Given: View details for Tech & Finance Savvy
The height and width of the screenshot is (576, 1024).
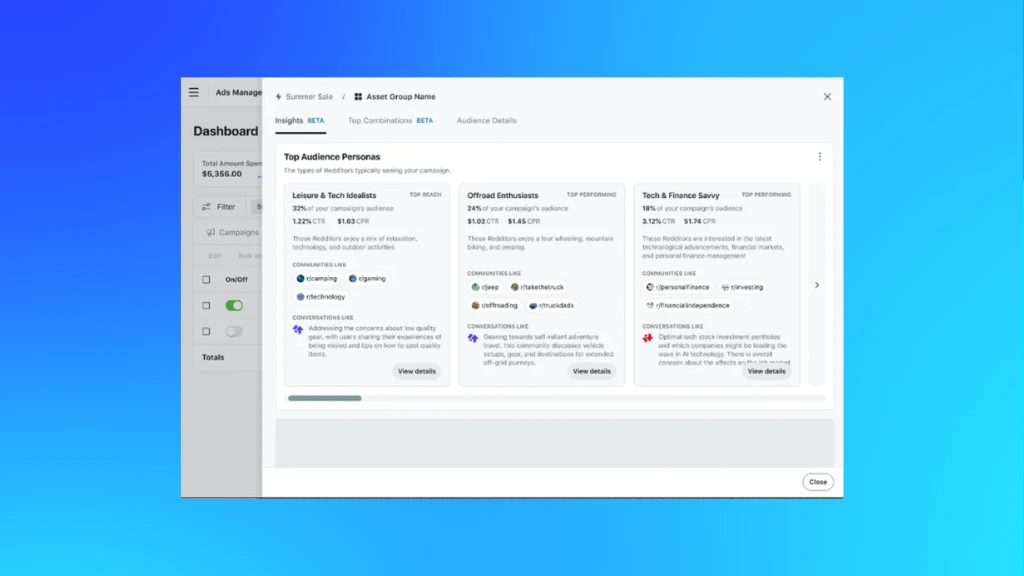Looking at the screenshot, I should [x=767, y=372].
